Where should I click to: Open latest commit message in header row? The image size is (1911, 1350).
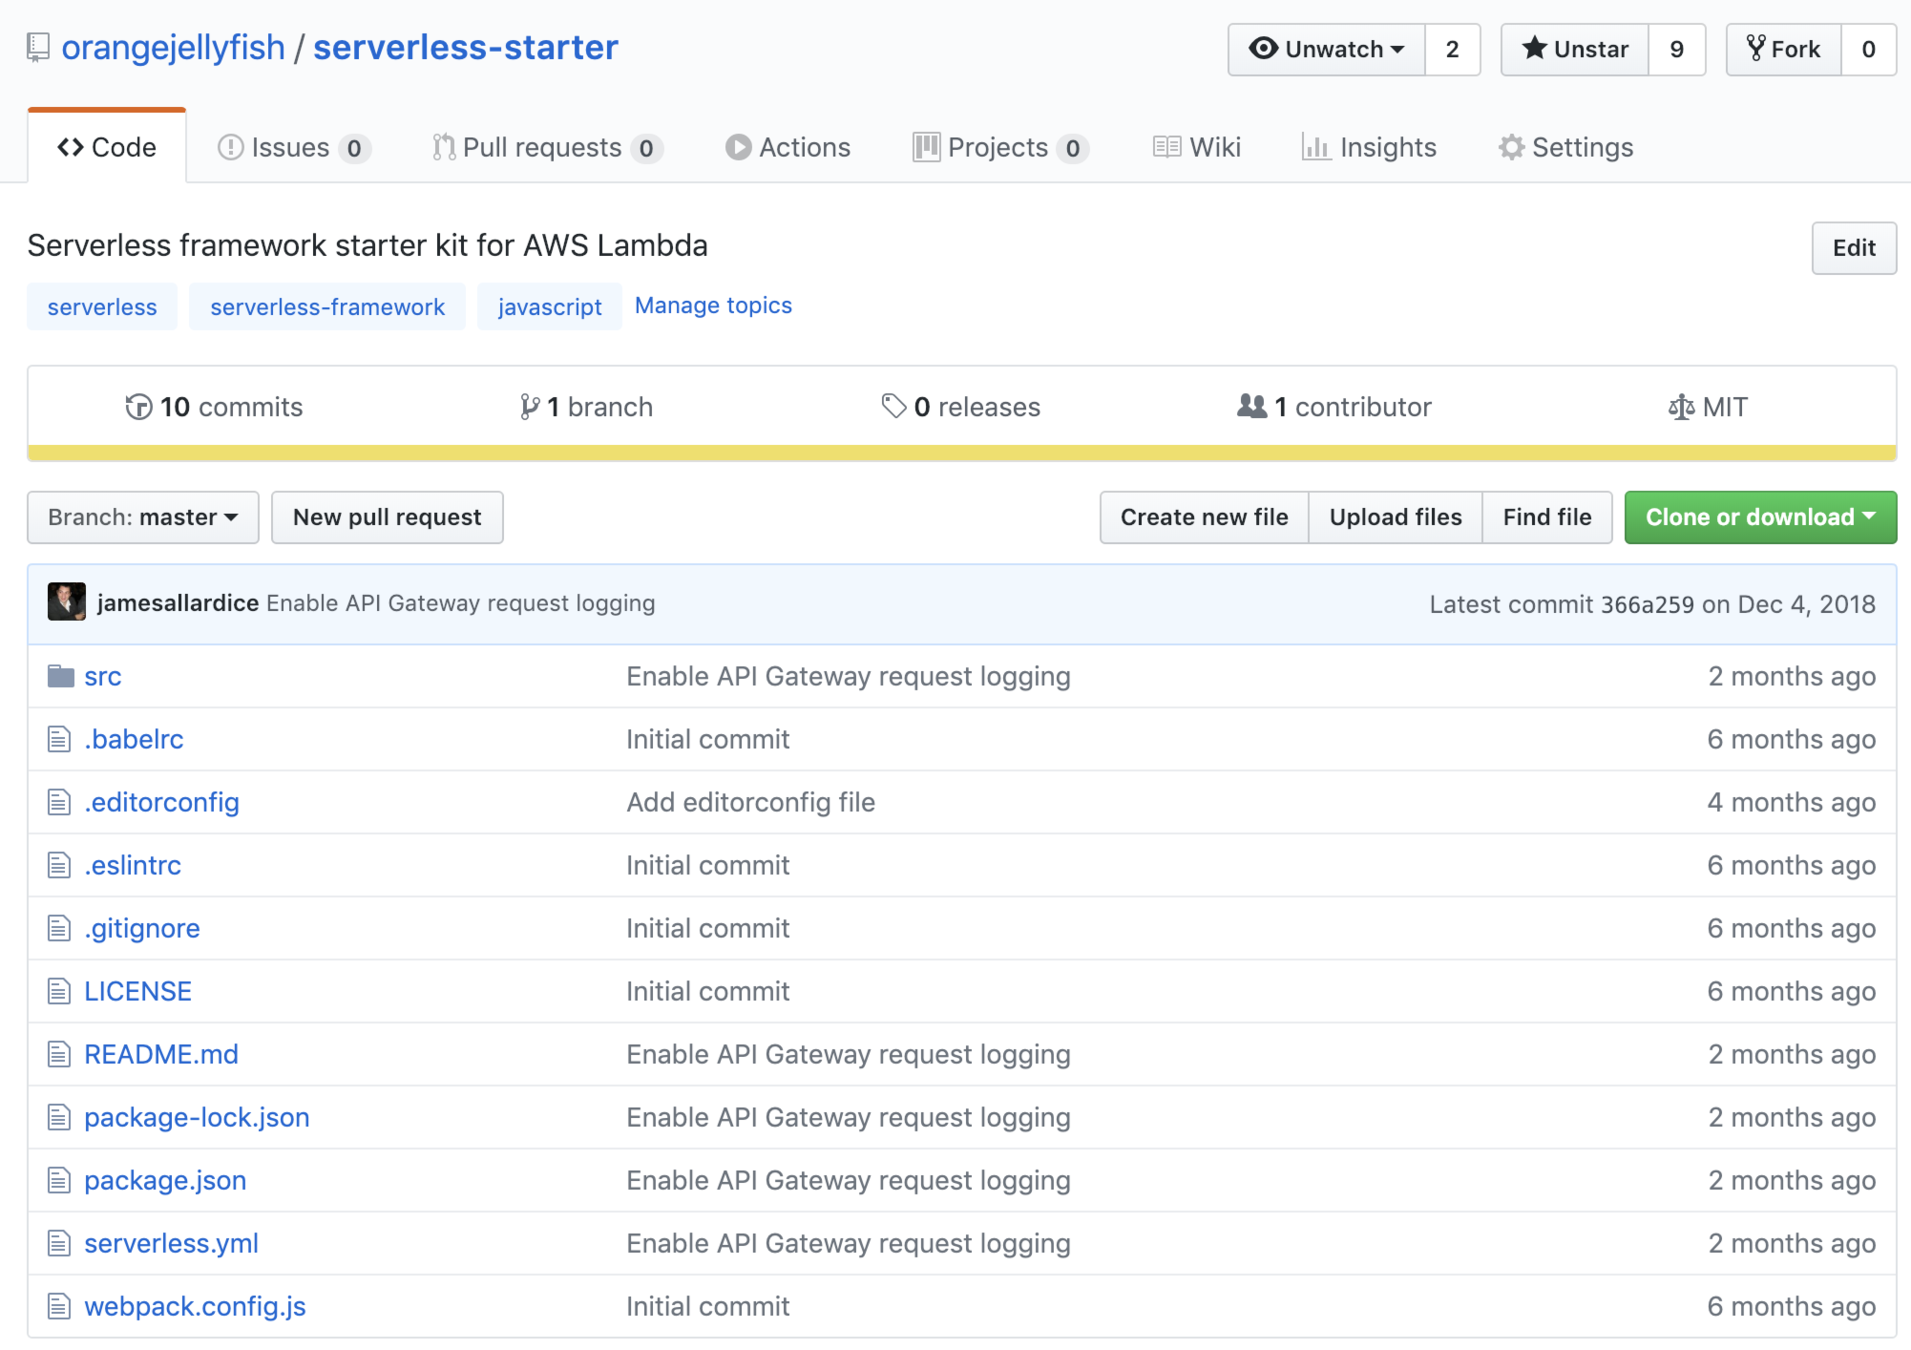tap(461, 603)
